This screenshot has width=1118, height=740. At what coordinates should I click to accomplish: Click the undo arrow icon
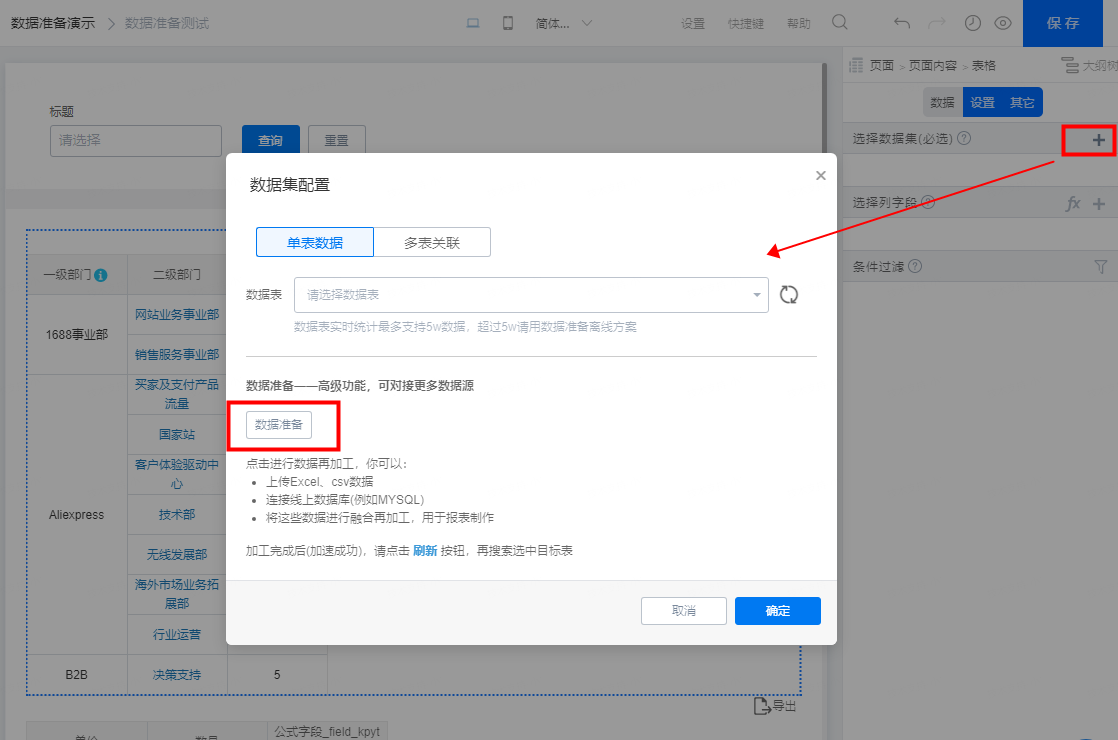point(902,23)
